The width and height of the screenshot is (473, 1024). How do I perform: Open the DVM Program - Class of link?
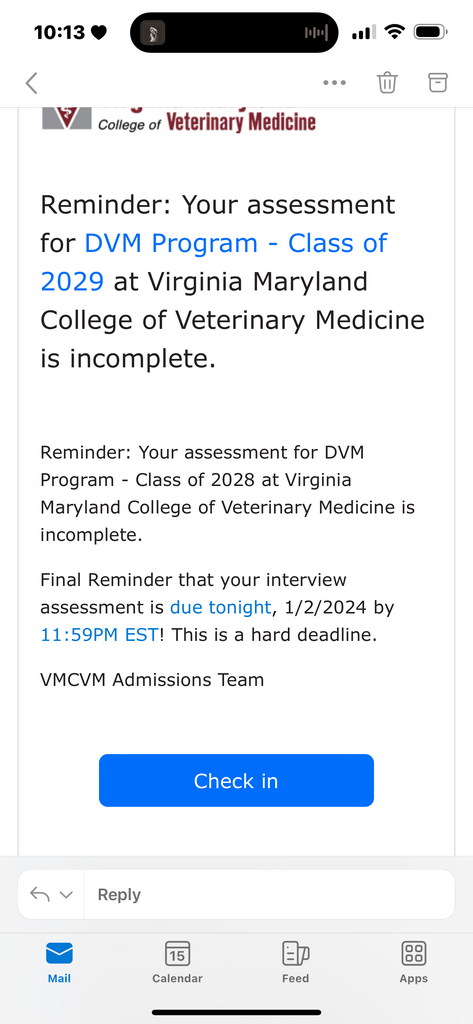coord(236,244)
